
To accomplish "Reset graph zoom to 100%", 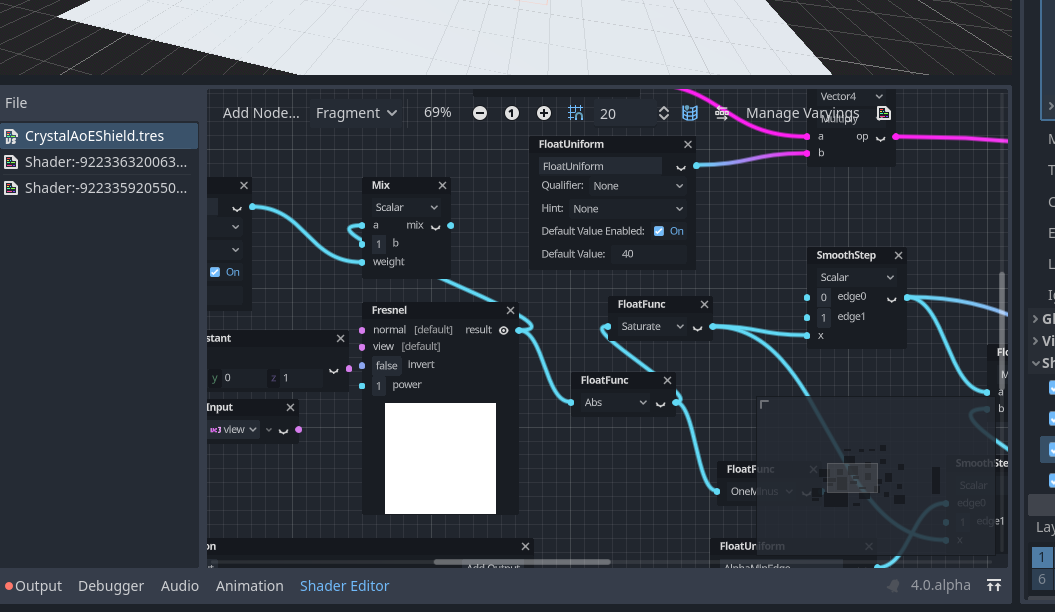I will click(x=512, y=113).
